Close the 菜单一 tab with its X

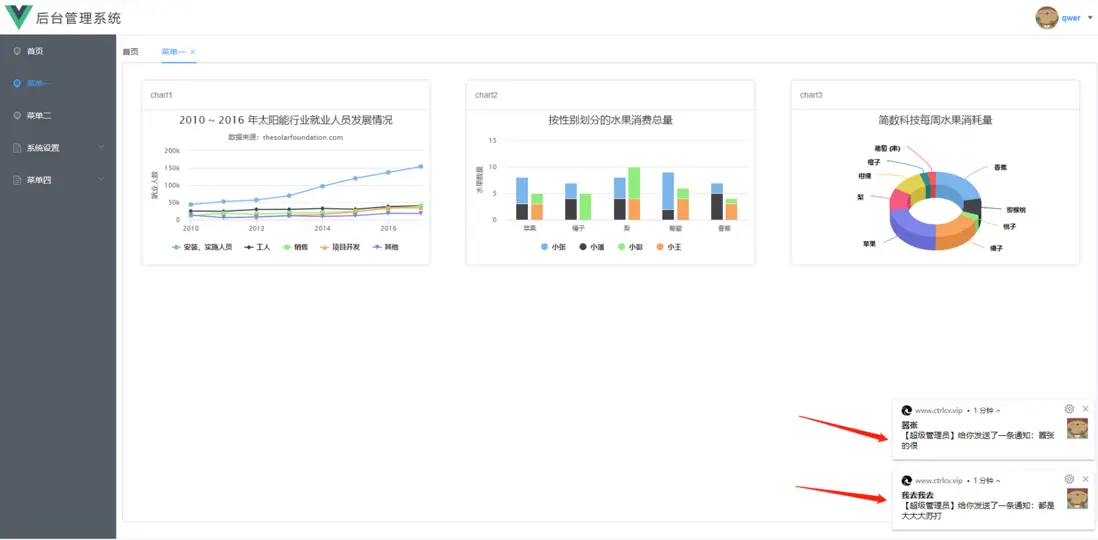(x=193, y=52)
